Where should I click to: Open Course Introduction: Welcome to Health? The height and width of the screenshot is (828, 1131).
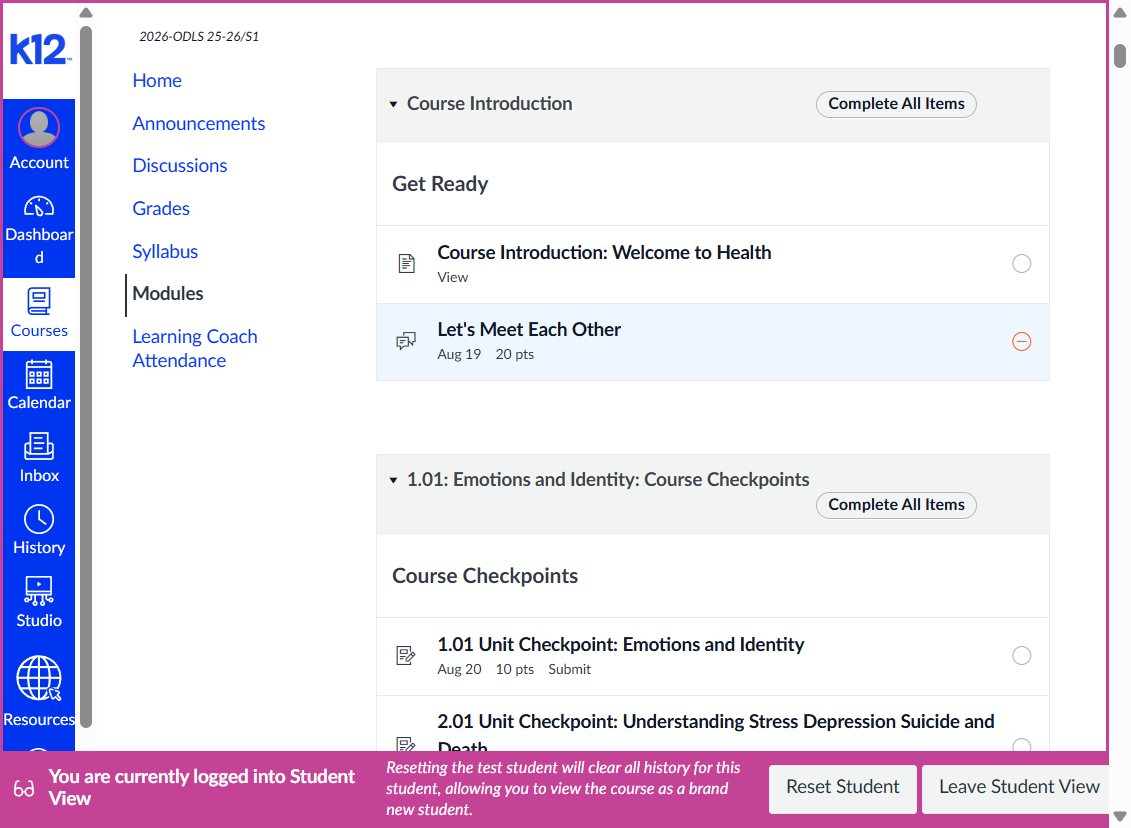[x=604, y=252]
